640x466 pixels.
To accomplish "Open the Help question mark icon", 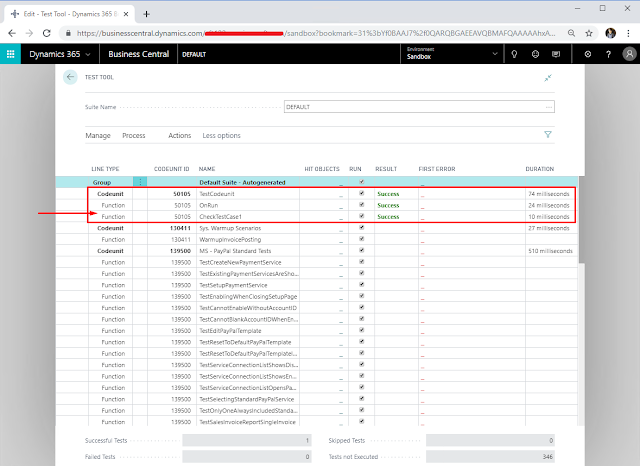I will click(x=608, y=54).
